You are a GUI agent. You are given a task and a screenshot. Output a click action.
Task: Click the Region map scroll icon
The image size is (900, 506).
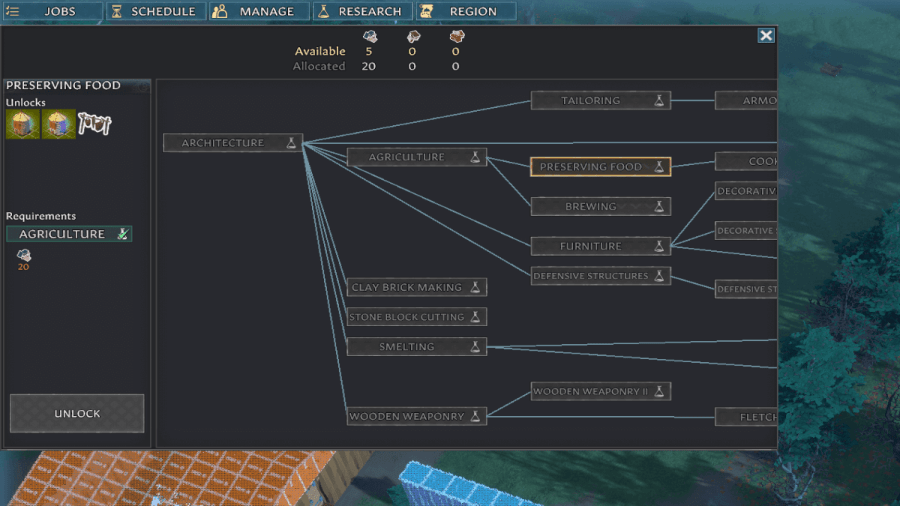click(x=427, y=12)
